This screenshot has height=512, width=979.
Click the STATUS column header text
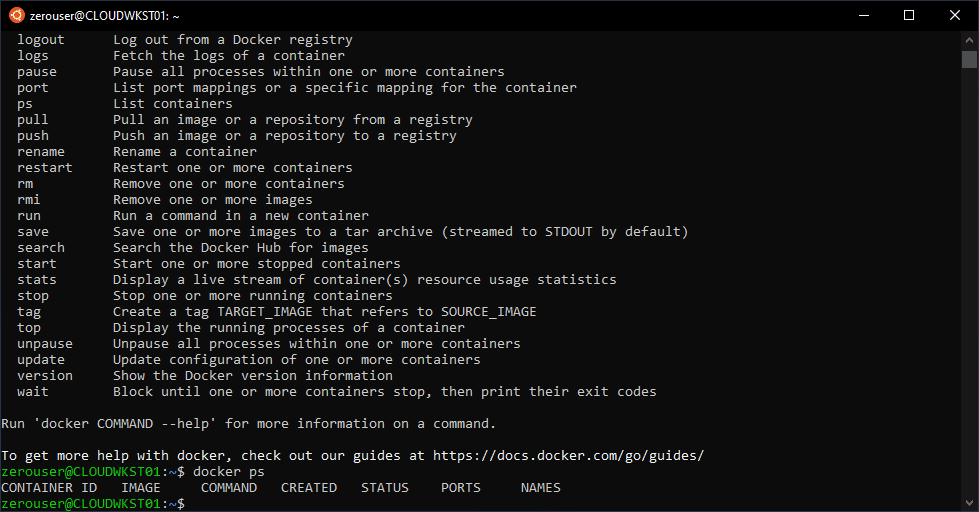(x=384, y=488)
